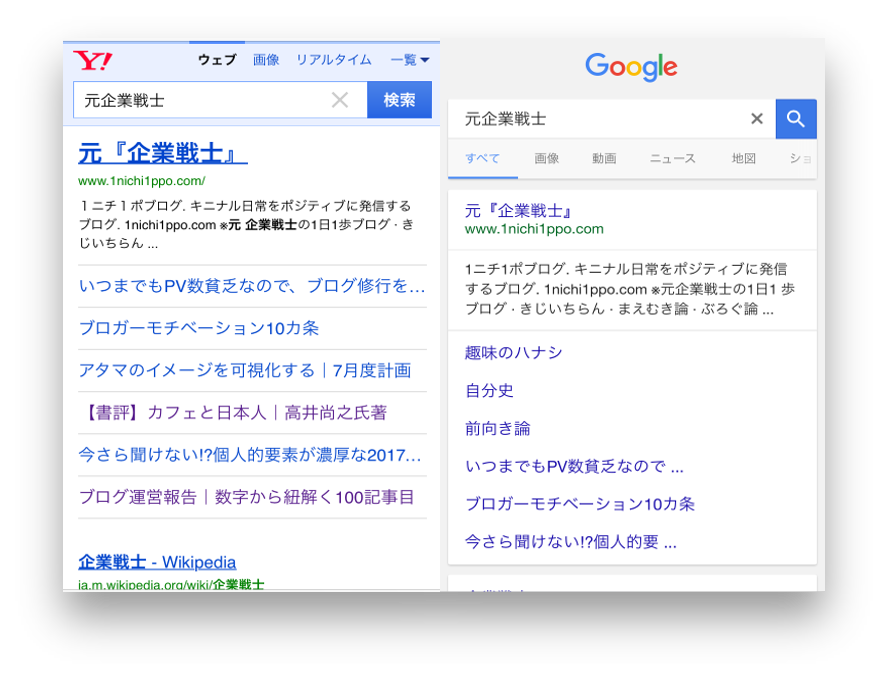The image size is (888, 680).
Task: Clear the Google search field with X
Action: 757,119
